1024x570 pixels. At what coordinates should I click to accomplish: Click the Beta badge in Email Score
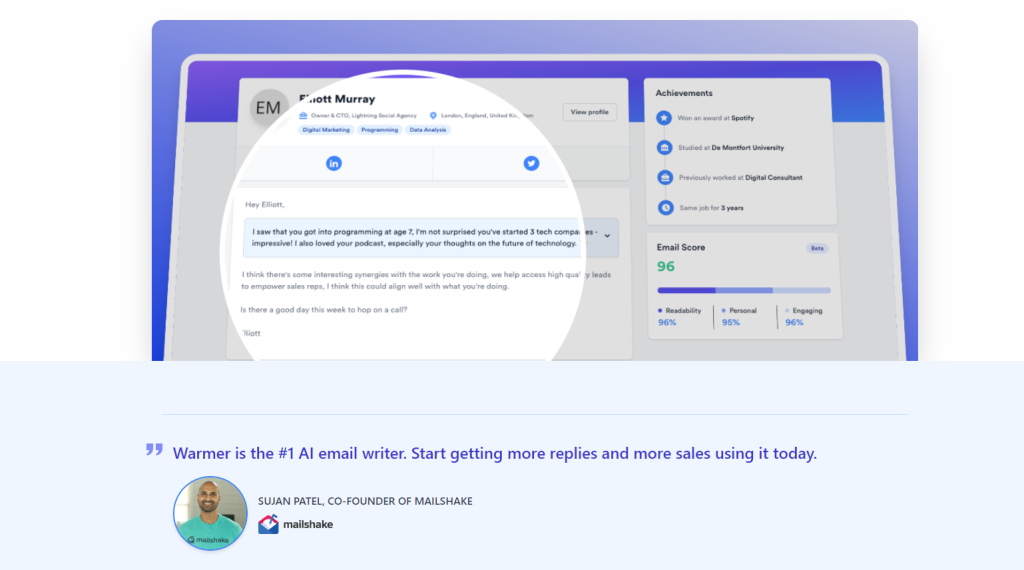[x=817, y=248]
